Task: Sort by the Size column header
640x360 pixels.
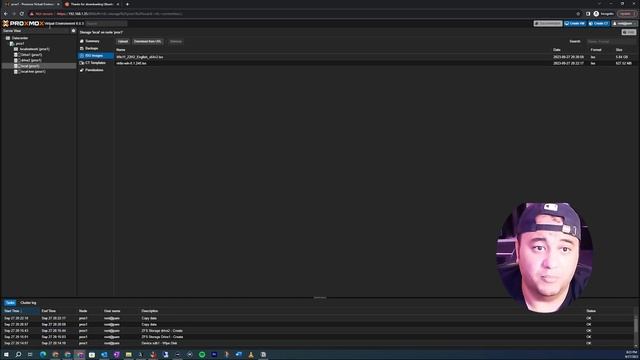Action: tap(619, 50)
